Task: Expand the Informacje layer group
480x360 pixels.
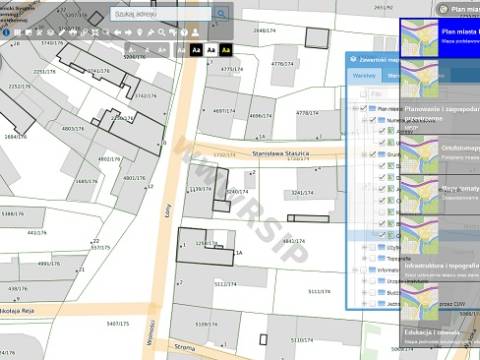Action: (356, 270)
